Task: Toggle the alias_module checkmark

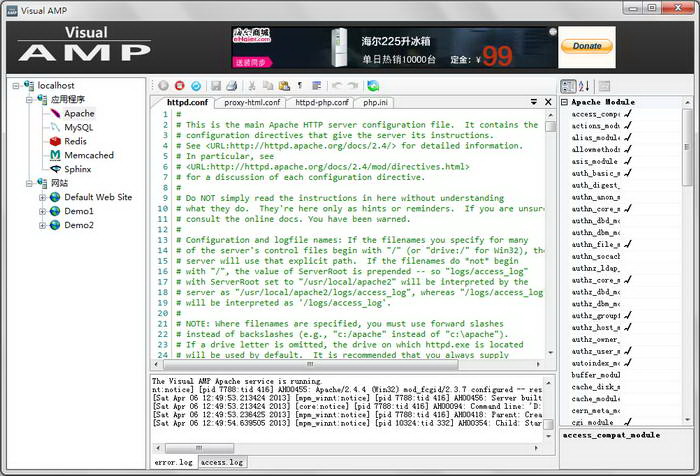Action: (628, 138)
